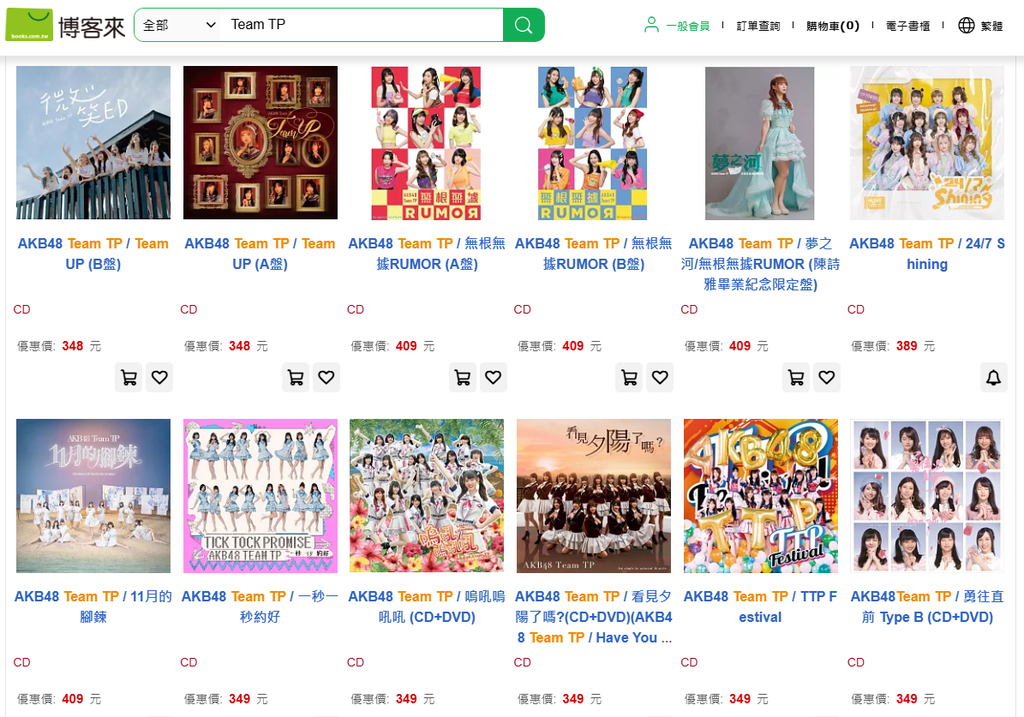Open the TICK TOCK PROMISE album cover
Viewport: 1024px width, 717px height.
pos(260,496)
